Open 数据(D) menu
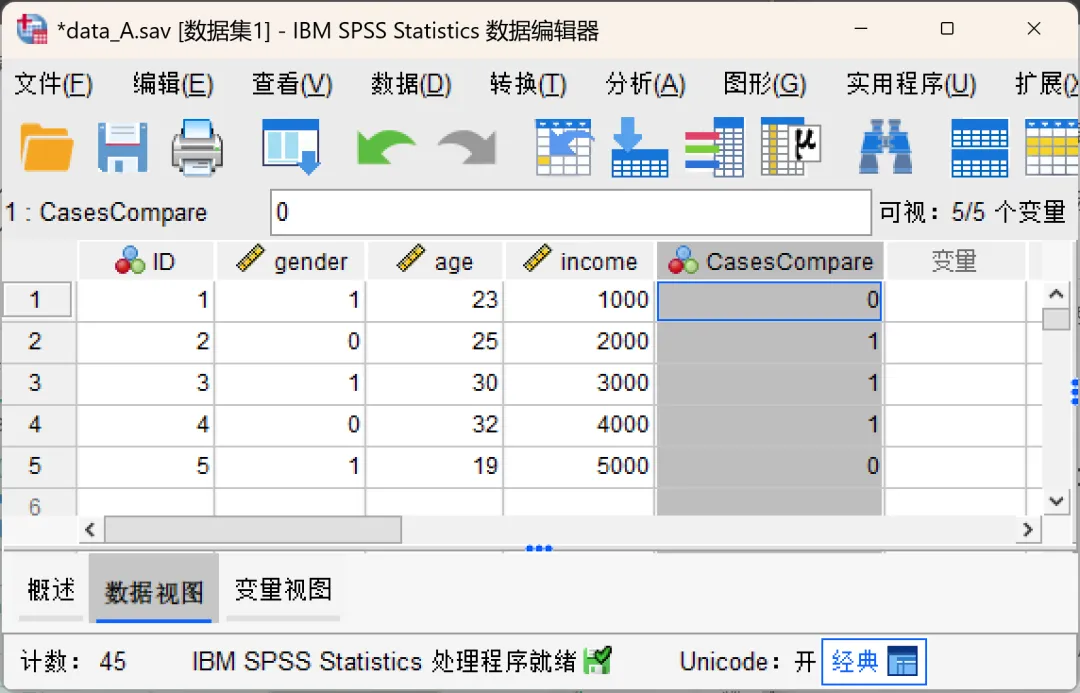Viewport: 1080px width, 693px height. 411,84
